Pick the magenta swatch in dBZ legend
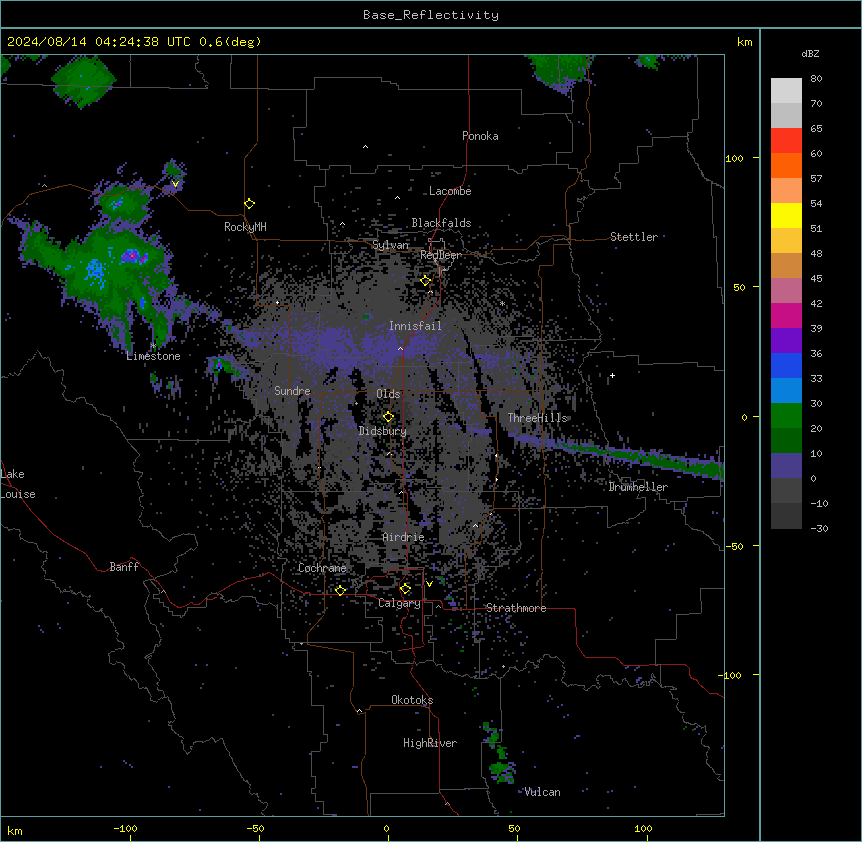Image resolution: width=862 pixels, height=842 pixels. 786,315
